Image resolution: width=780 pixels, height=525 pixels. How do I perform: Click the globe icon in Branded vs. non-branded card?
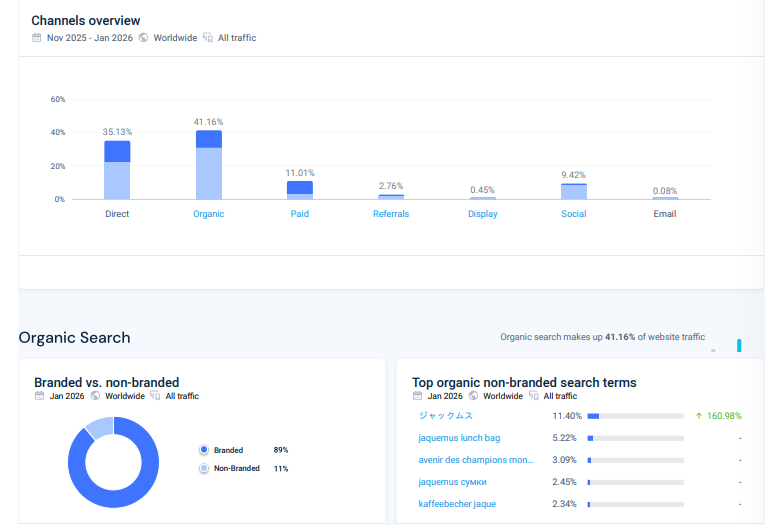point(96,396)
